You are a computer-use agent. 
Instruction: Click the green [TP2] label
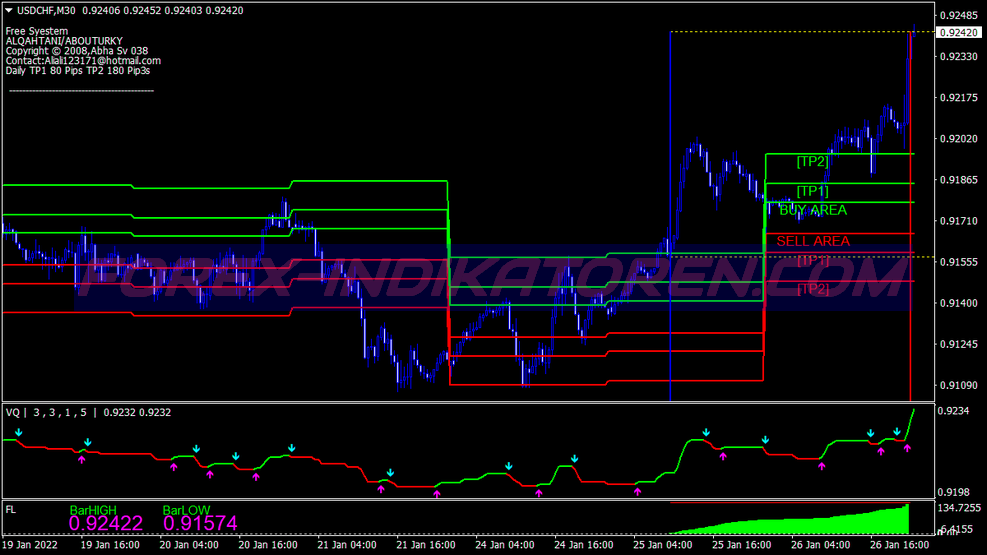coord(812,162)
